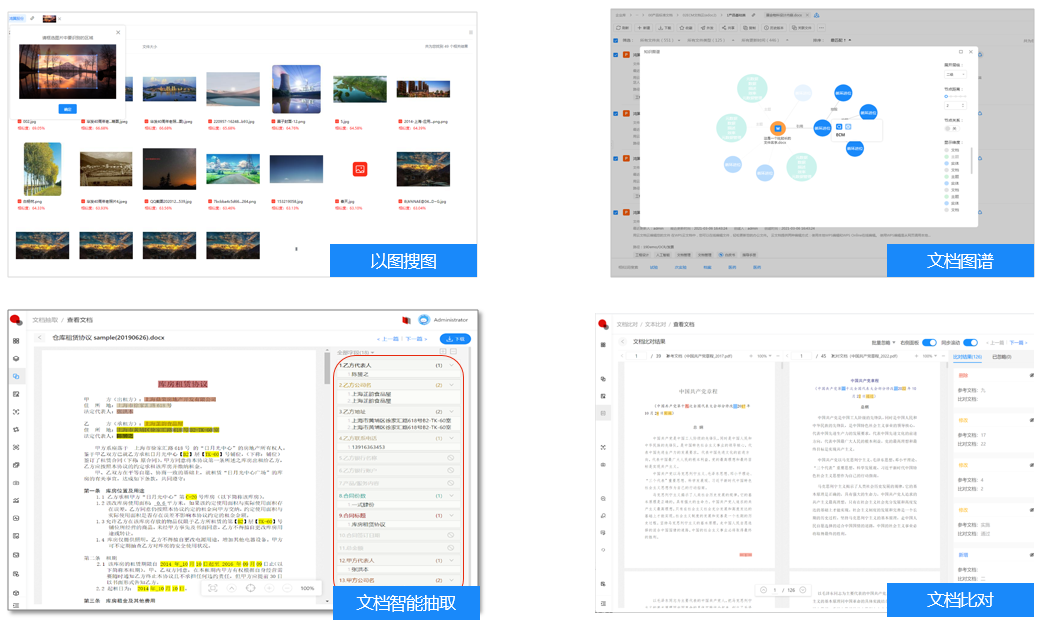Toggle checkbox of third document in graph window list
Screen dimensions: 1049x627
(x=616, y=159)
